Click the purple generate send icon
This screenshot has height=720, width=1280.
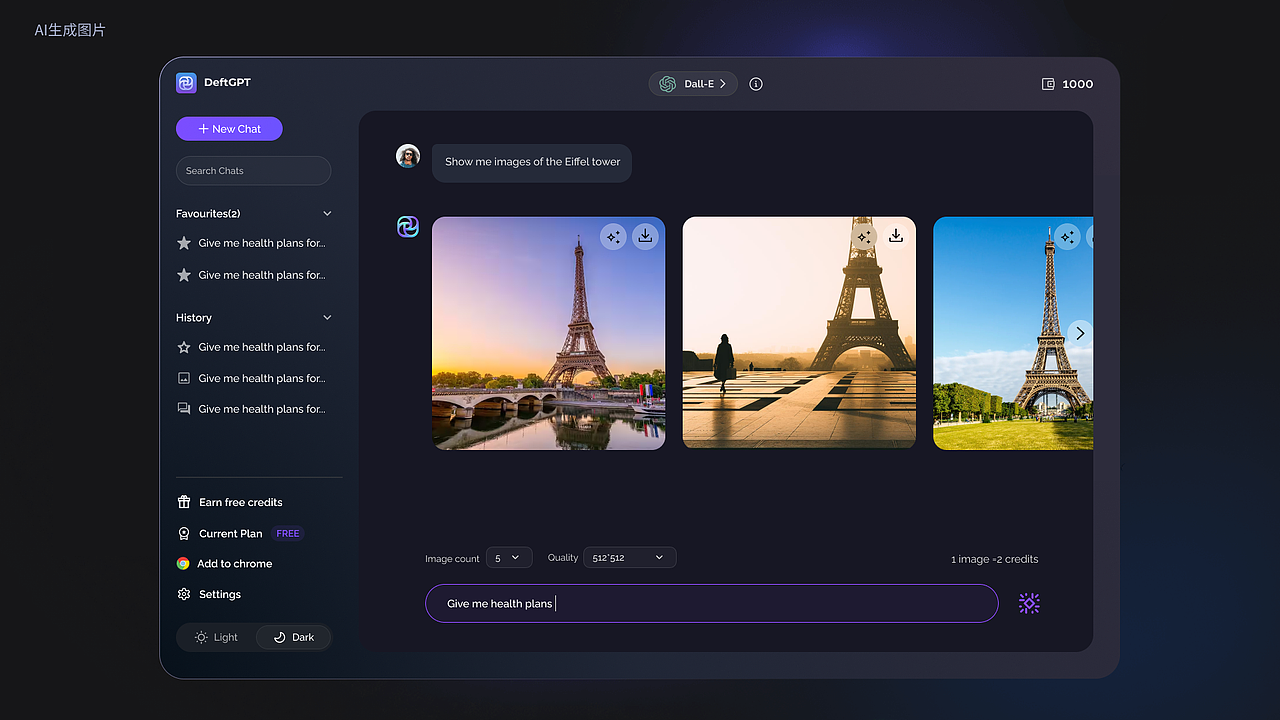click(1029, 603)
